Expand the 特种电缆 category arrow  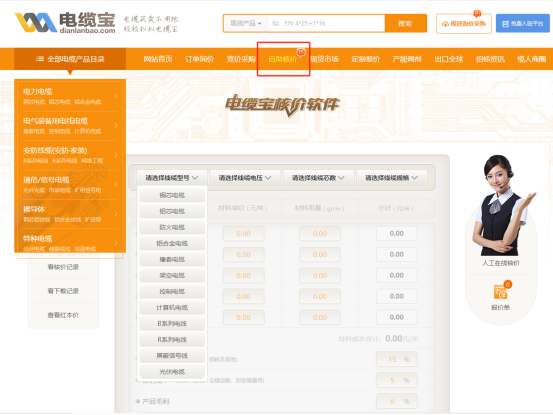click(116, 243)
